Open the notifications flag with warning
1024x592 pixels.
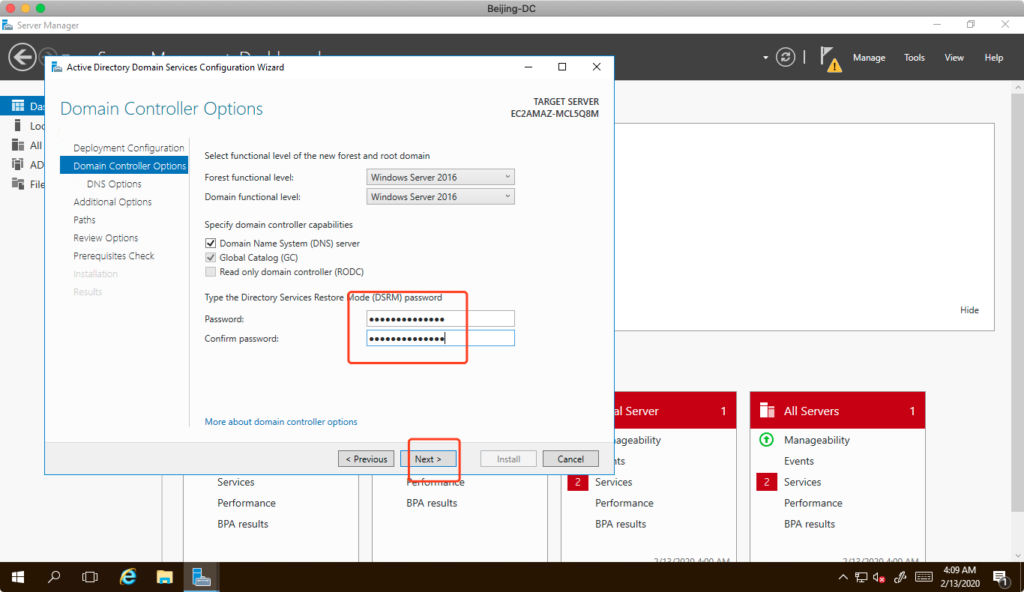pyautogui.click(x=829, y=58)
